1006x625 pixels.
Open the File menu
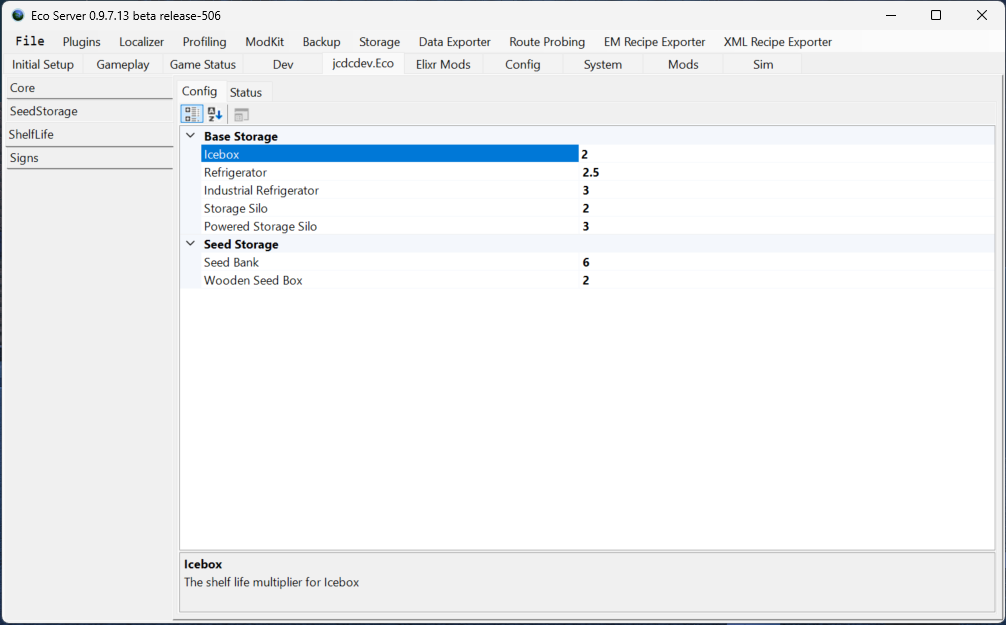coord(30,42)
